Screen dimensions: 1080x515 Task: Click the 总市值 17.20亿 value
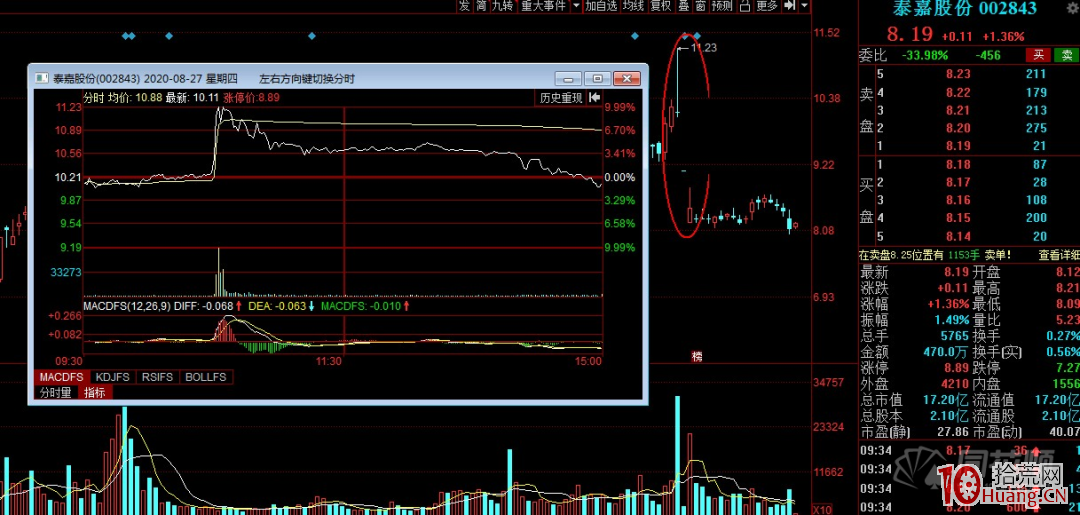[945, 399]
